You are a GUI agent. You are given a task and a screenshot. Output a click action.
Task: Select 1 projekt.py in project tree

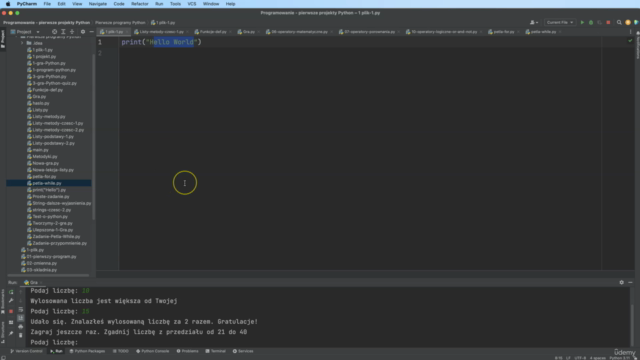44,56
